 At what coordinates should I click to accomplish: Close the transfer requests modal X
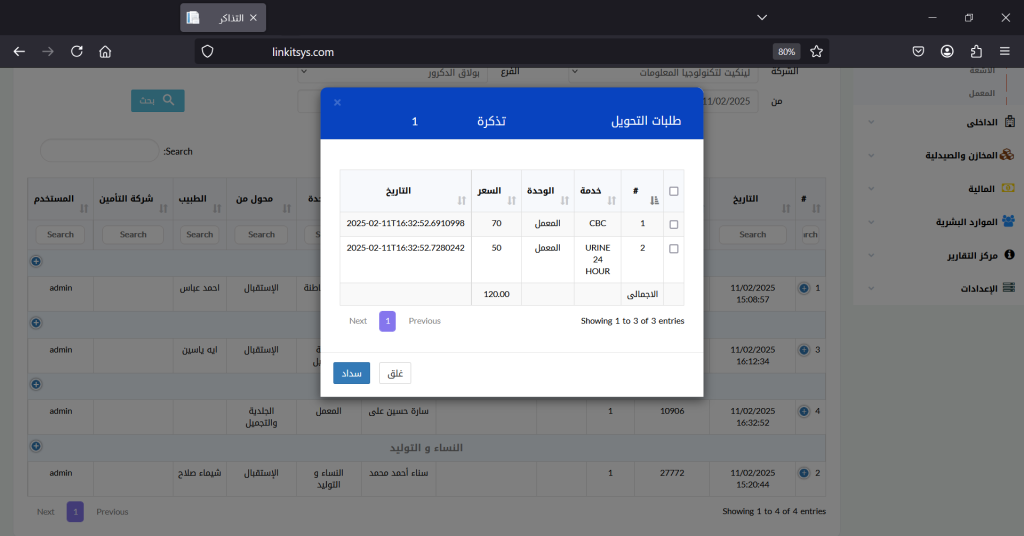point(338,102)
